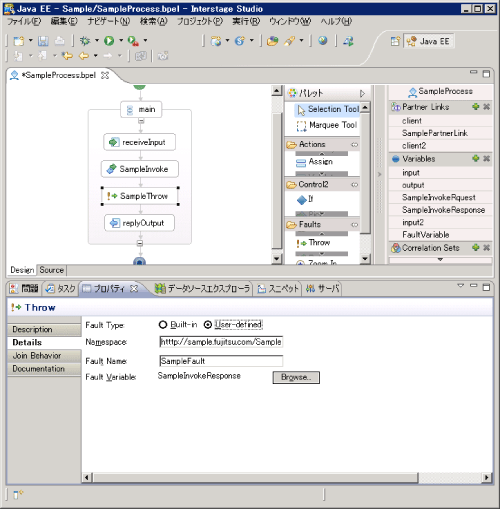
Task: Pick the Throw fault from palette
Action: click(x=313, y=243)
